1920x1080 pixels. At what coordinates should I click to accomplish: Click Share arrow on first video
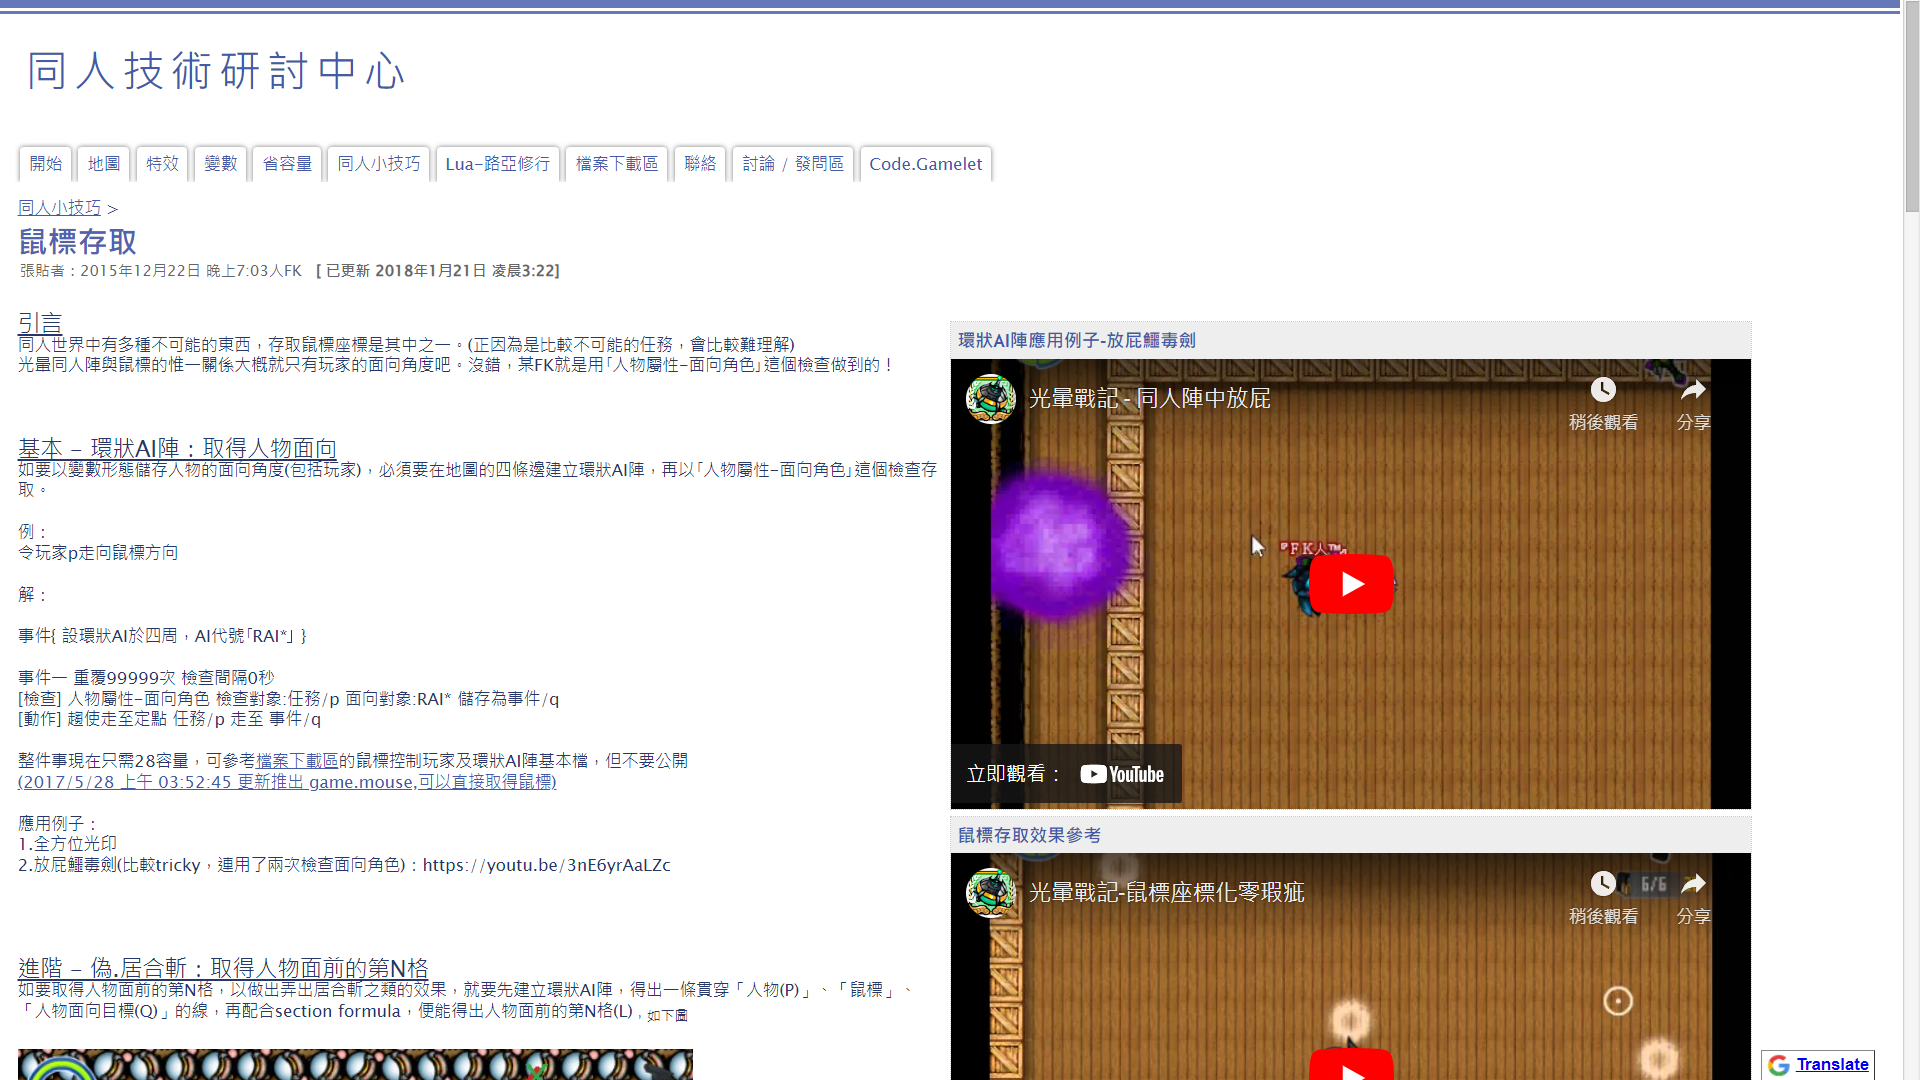[x=1693, y=390]
